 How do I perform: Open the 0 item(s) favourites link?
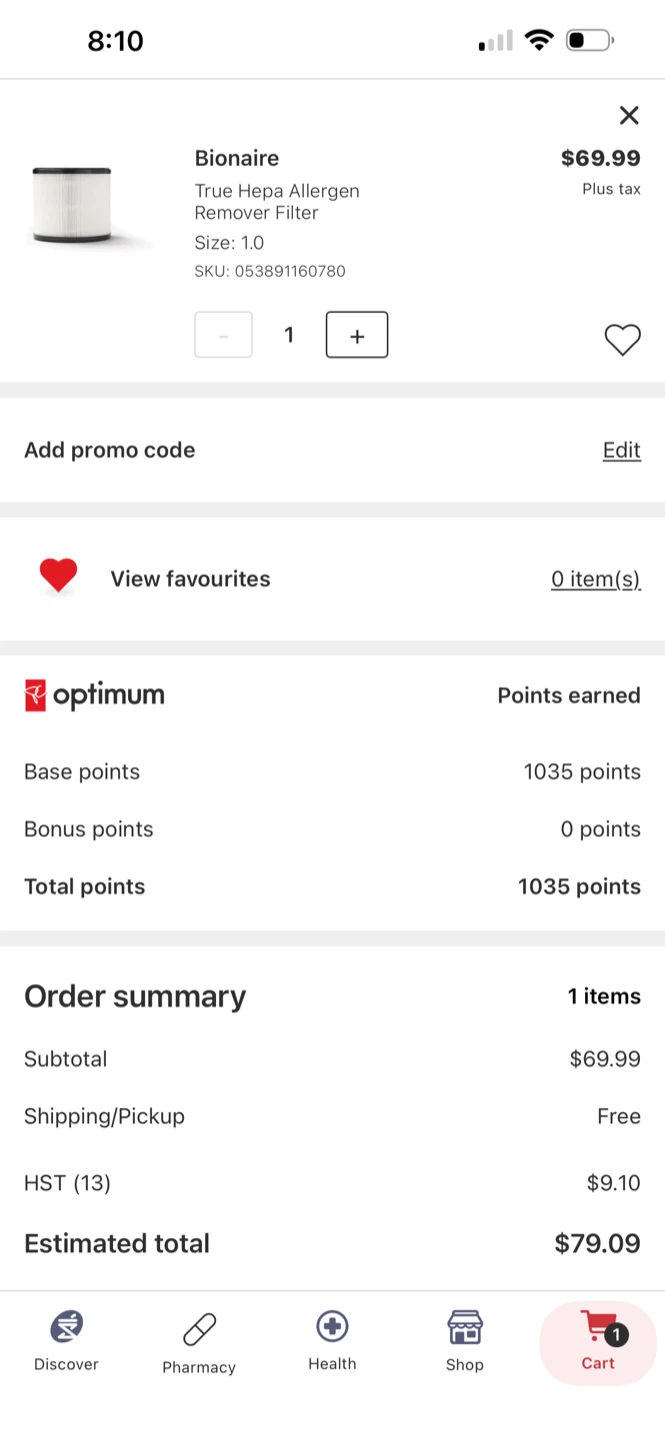596,579
